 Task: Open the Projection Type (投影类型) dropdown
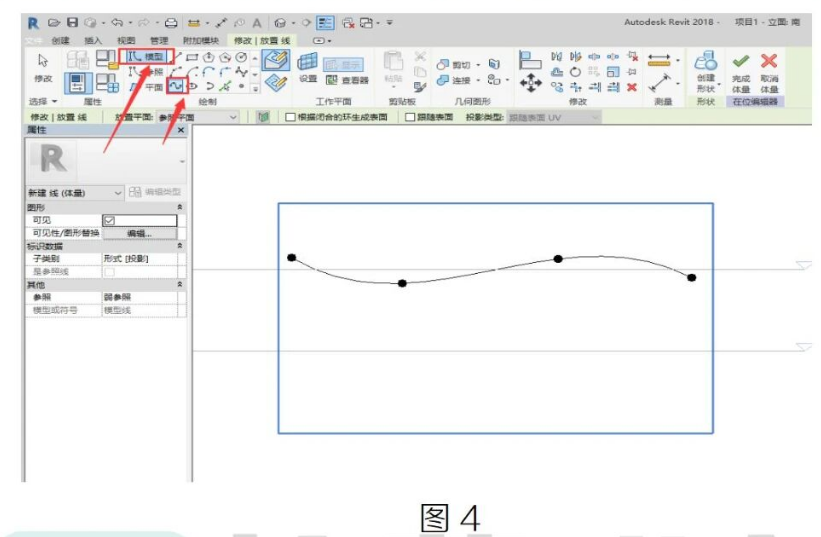(554, 117)
